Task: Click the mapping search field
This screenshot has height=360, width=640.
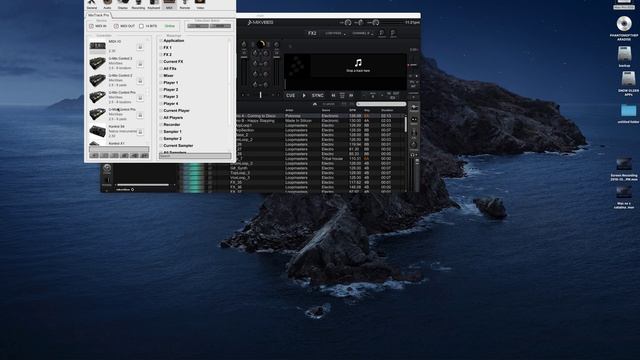Action: (195, 156)
